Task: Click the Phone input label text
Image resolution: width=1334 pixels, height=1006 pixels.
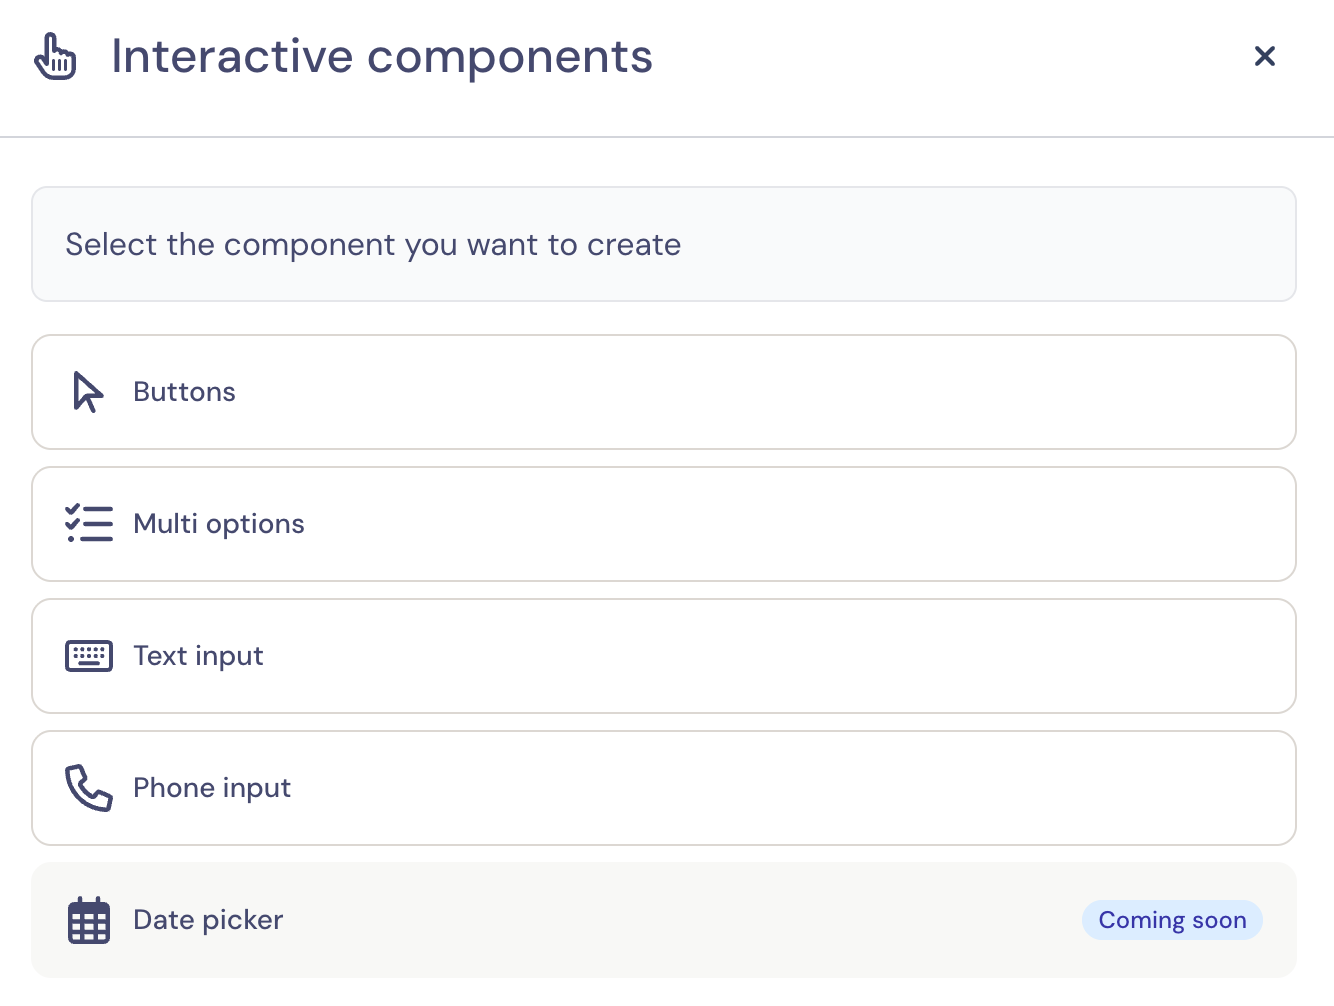Action: 212,788
